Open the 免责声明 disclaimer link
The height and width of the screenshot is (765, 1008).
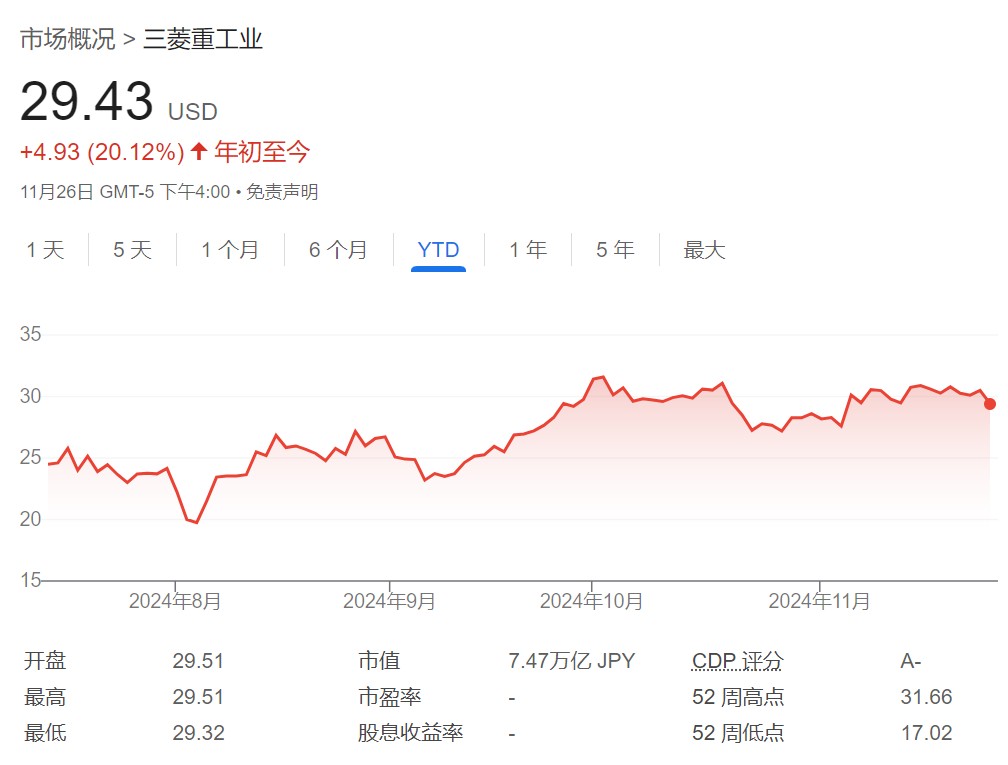click(x=282, y=192)
